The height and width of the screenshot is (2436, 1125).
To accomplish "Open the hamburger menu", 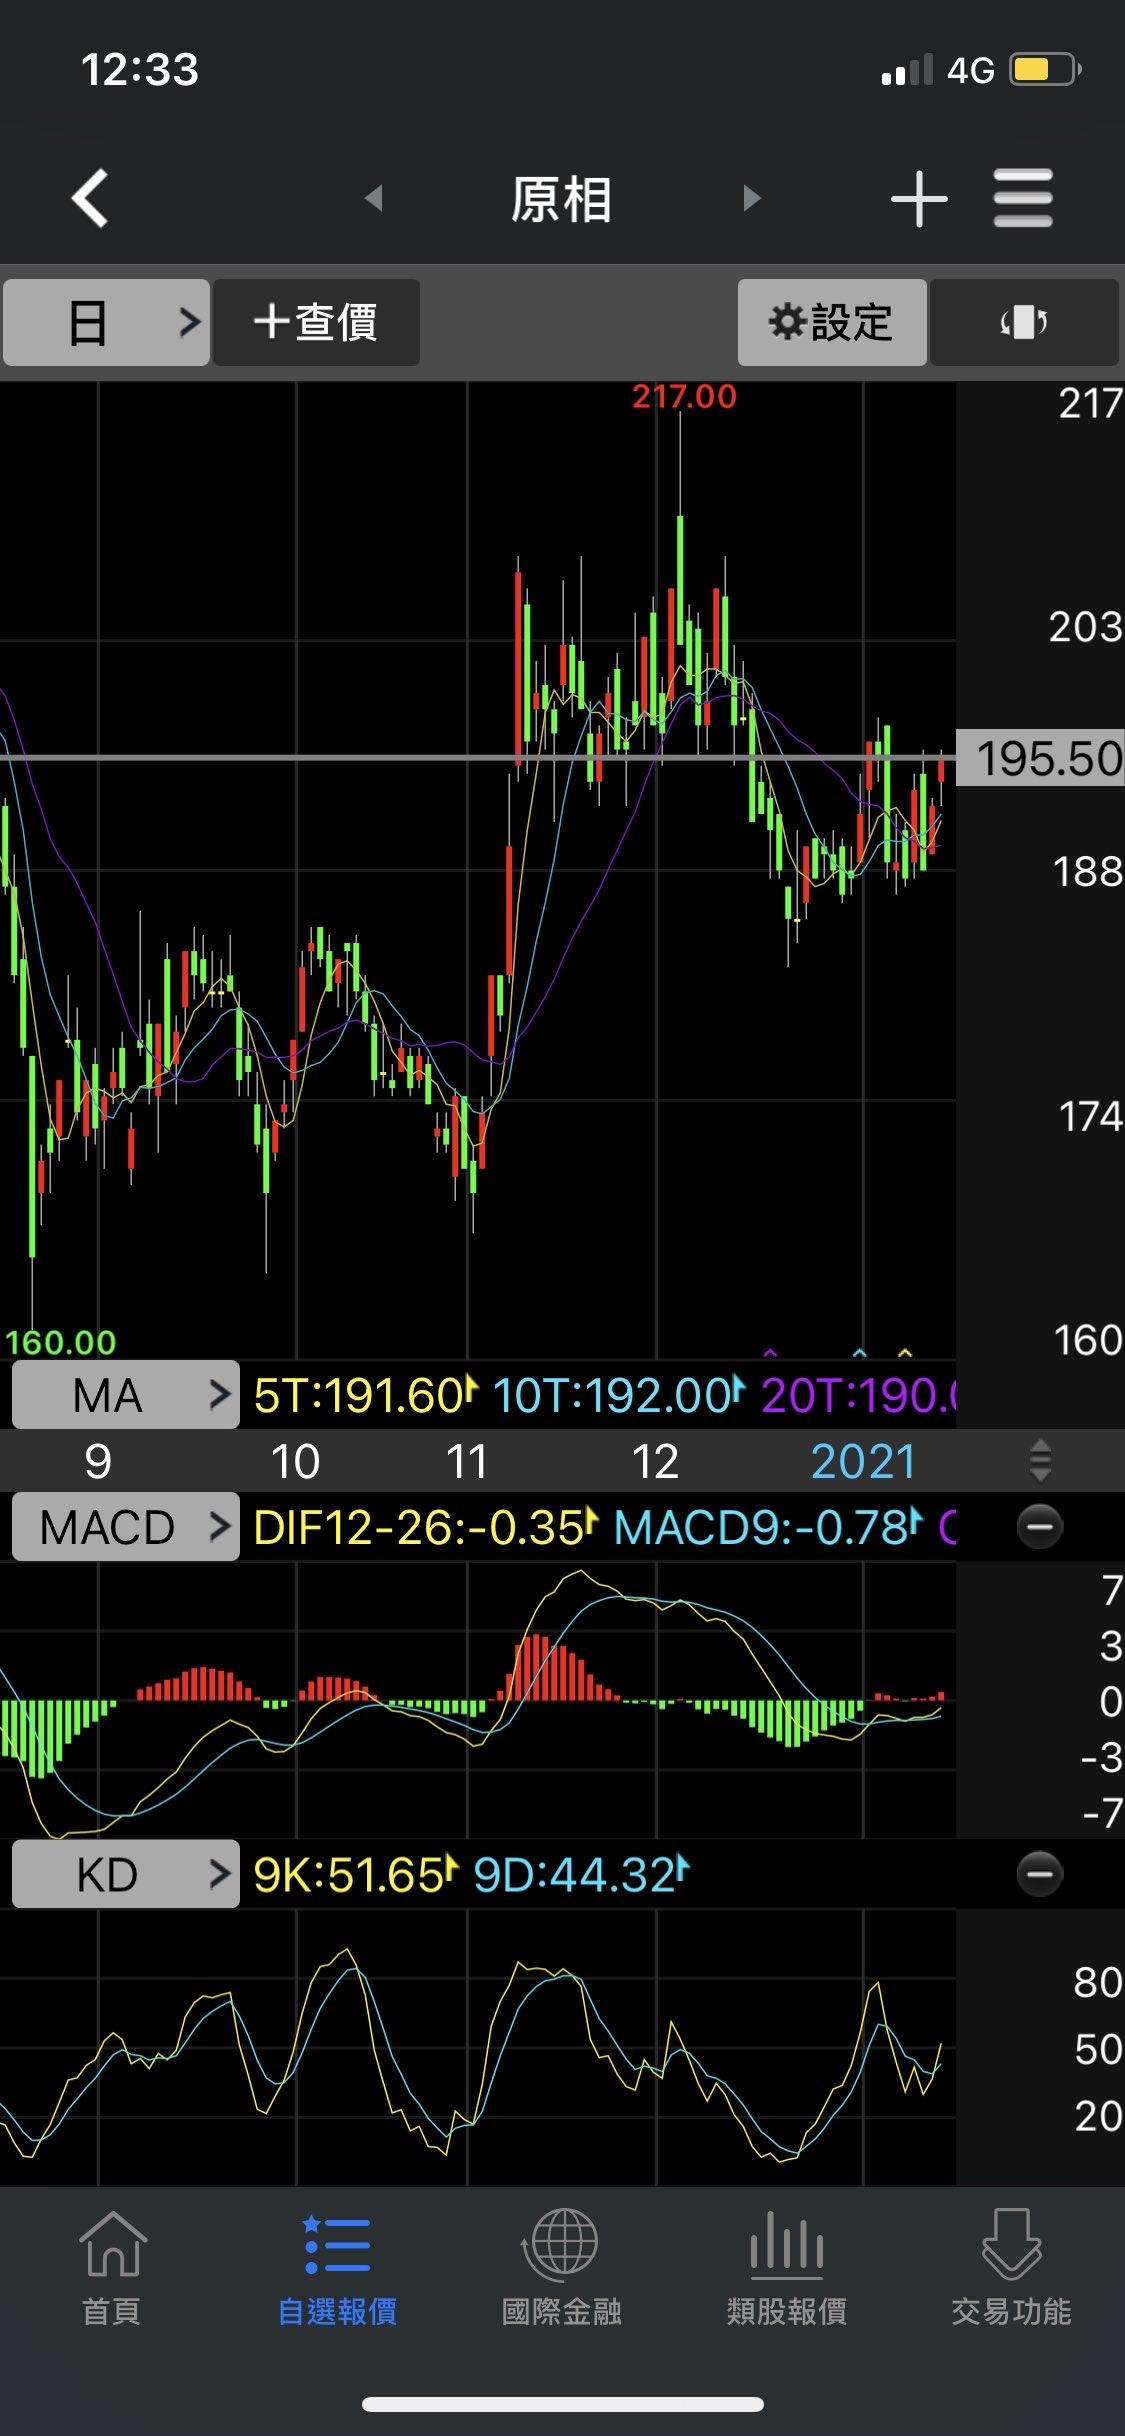I will [x=1023, y=198].
